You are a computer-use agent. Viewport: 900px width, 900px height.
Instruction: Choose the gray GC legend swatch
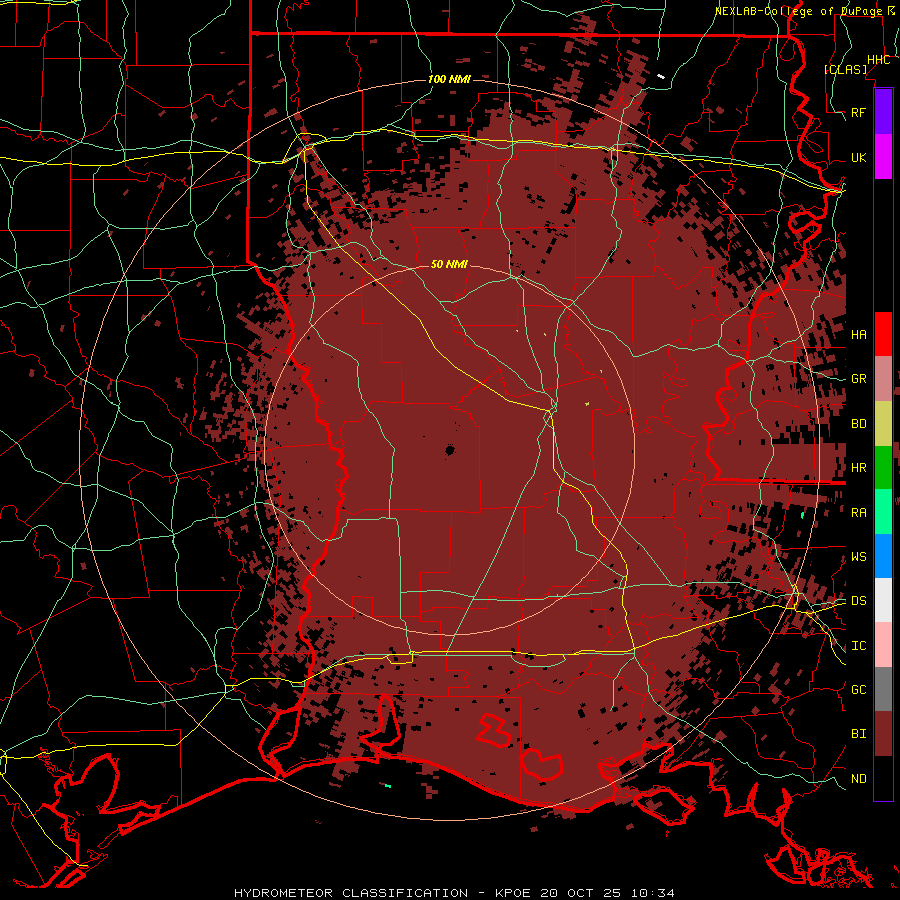point(883,689)
